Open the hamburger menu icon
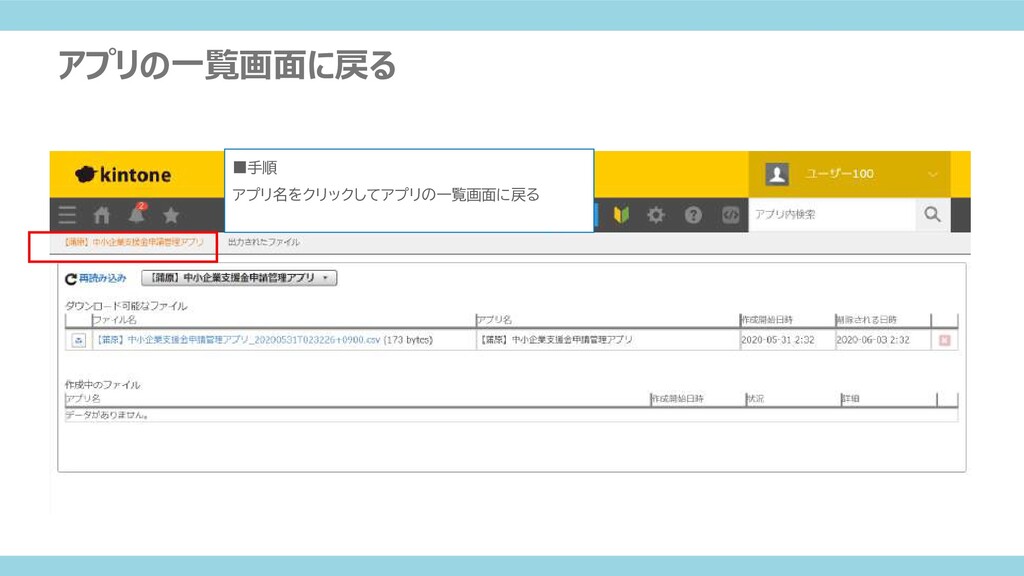 click(67, 215)
